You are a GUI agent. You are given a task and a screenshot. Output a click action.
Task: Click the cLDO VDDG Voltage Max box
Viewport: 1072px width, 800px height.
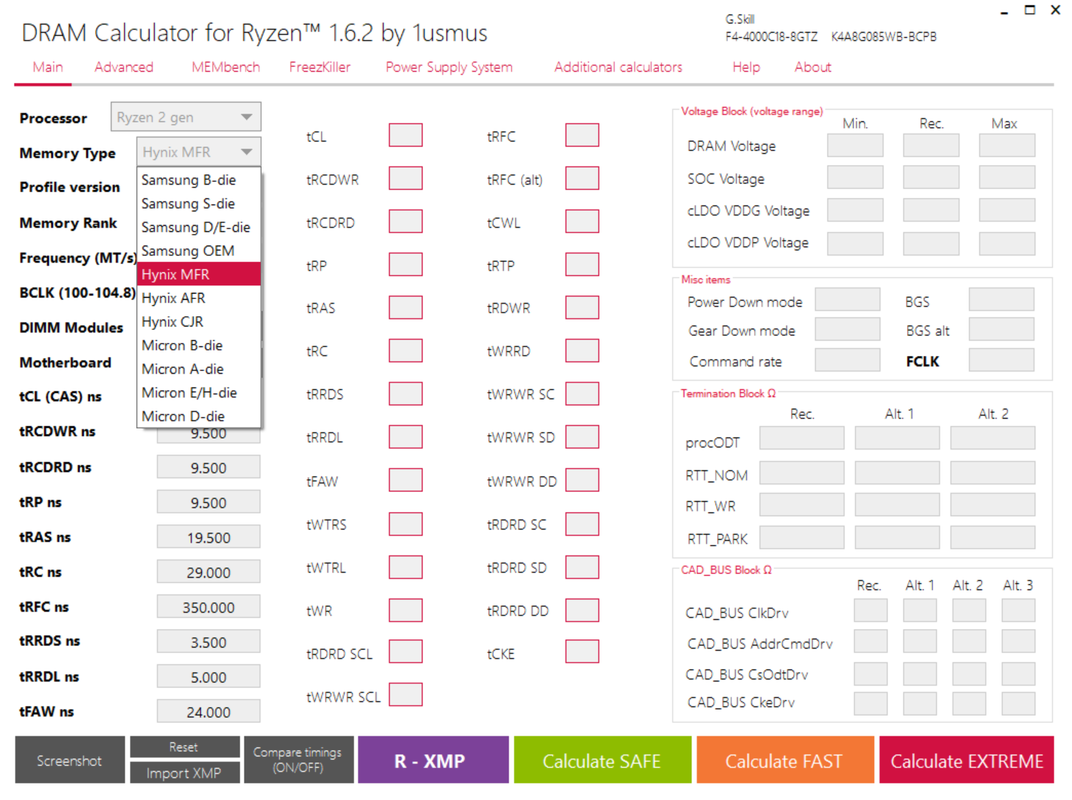click(1007, 210)
